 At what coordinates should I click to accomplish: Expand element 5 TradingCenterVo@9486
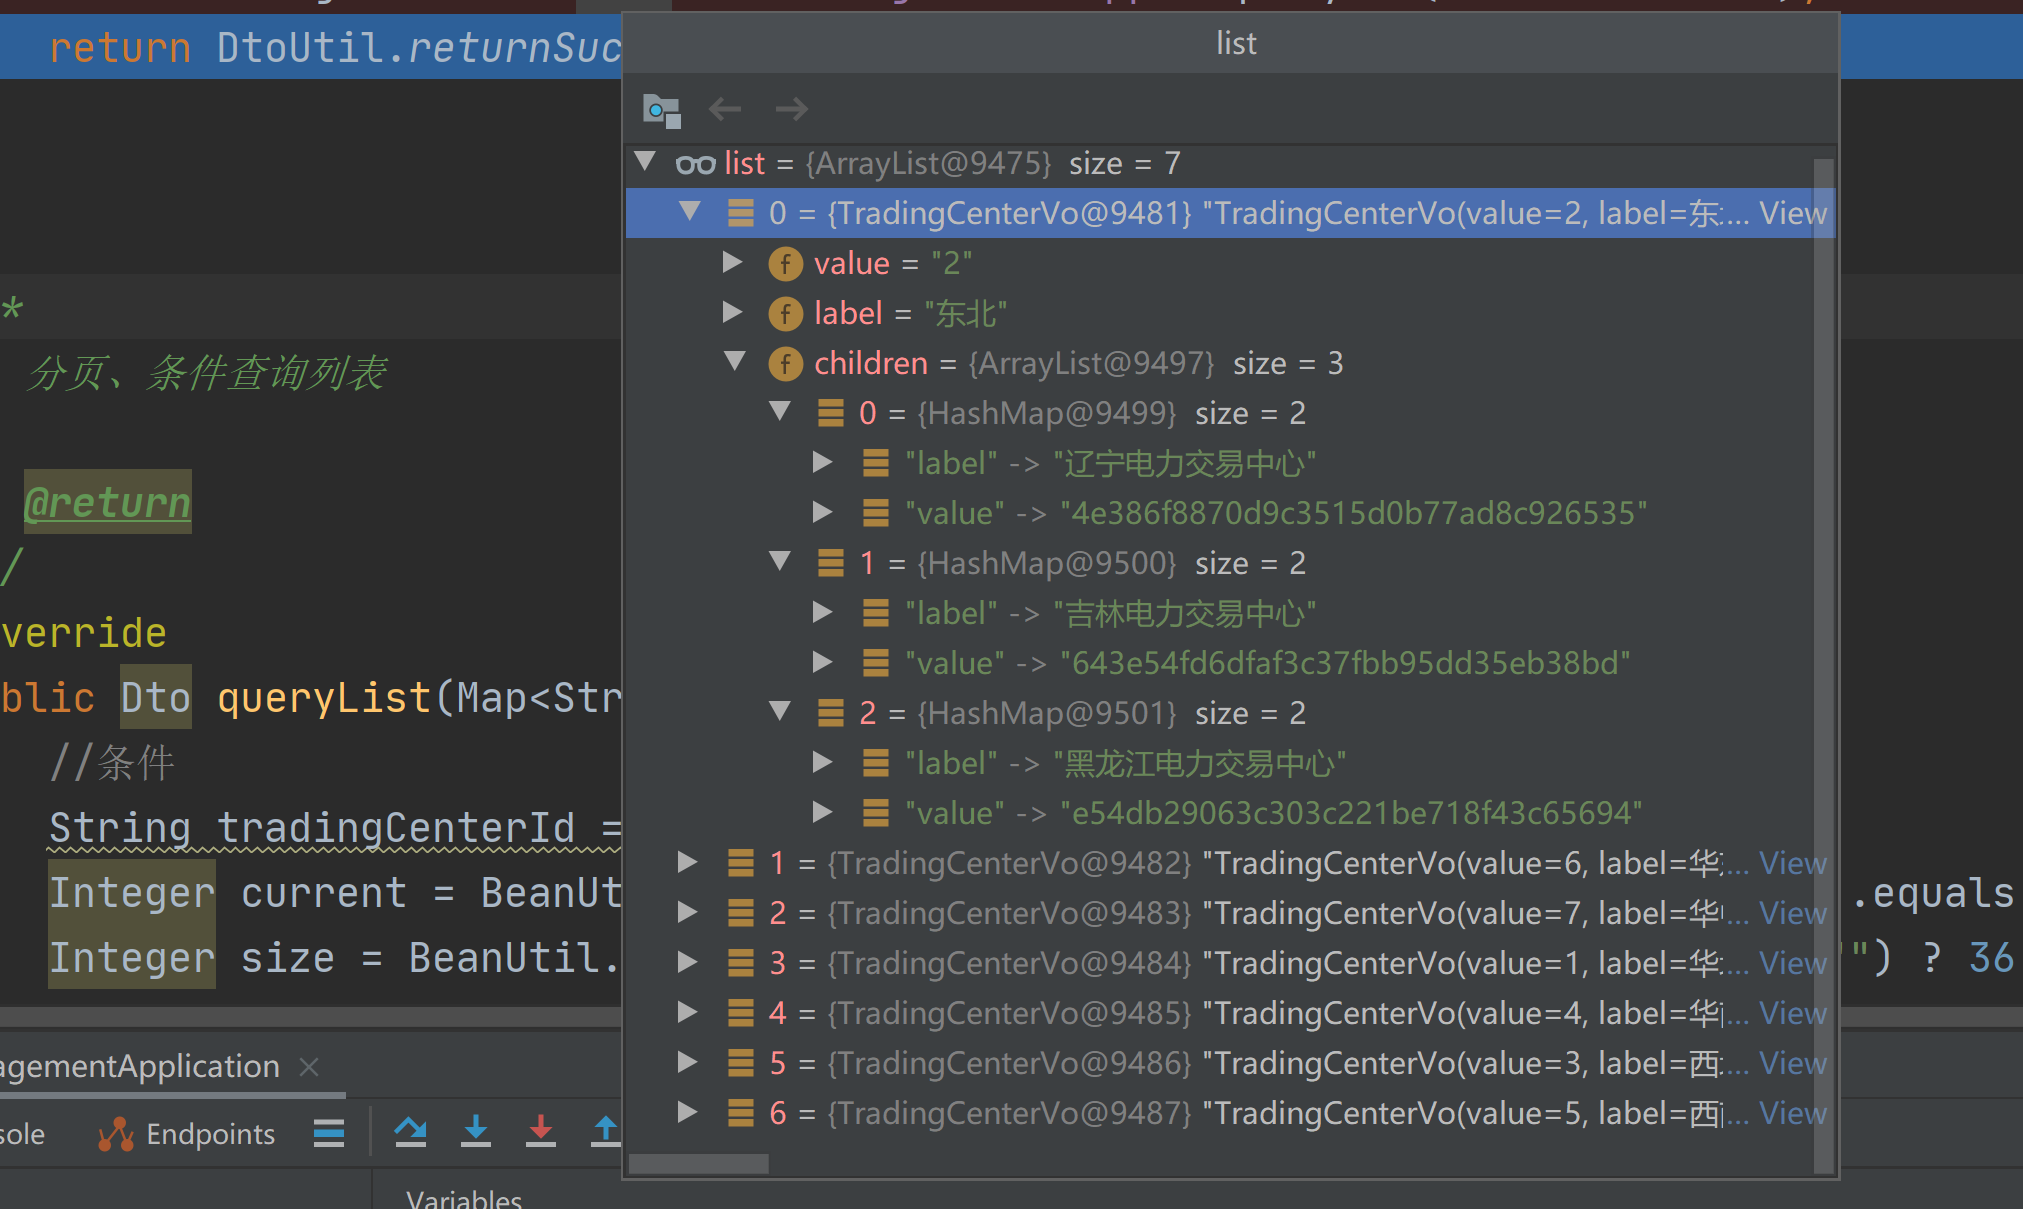click(x=688, y=1062)
